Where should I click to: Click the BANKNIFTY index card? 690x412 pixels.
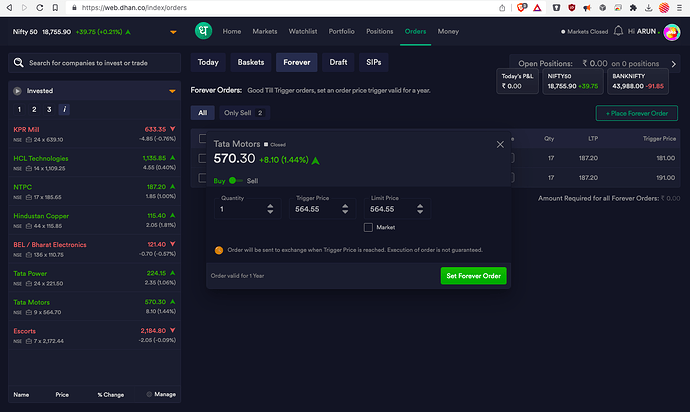[x=638, y=81]
